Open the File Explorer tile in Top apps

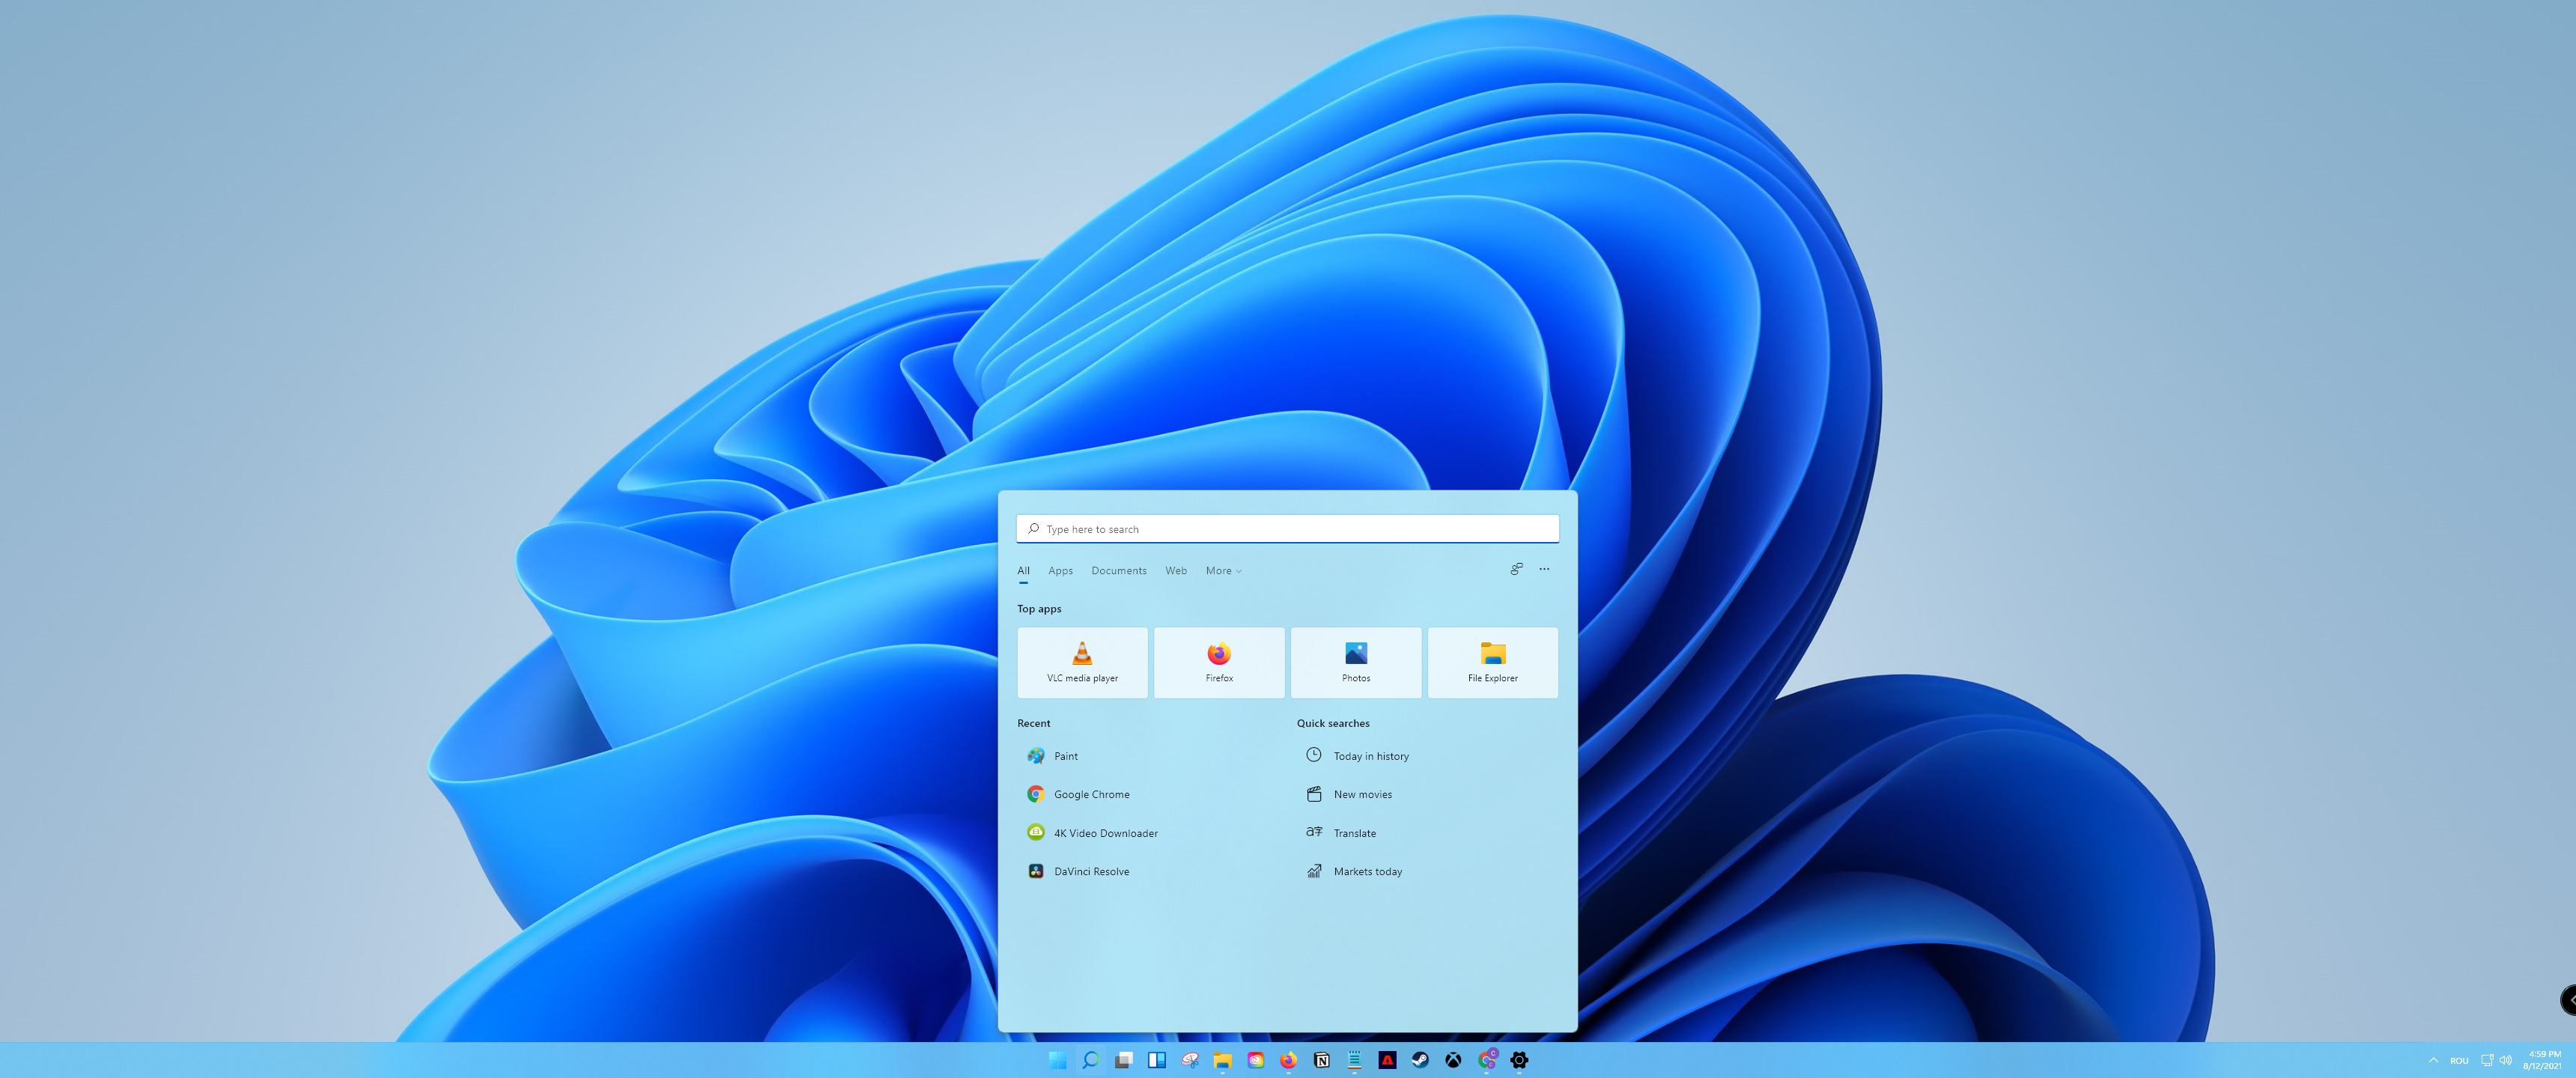coord(1492,662)
